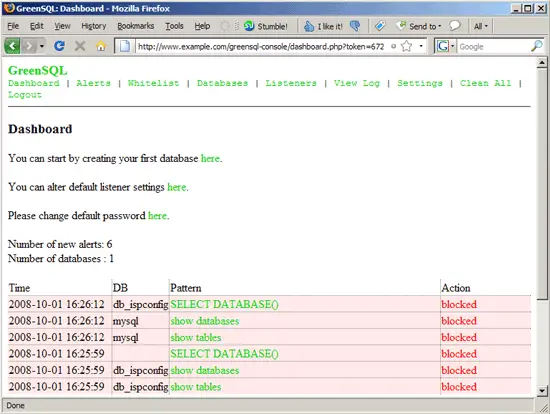
Task: Click the vertical scrollbar thumb
Action: [x=542, y=184]
